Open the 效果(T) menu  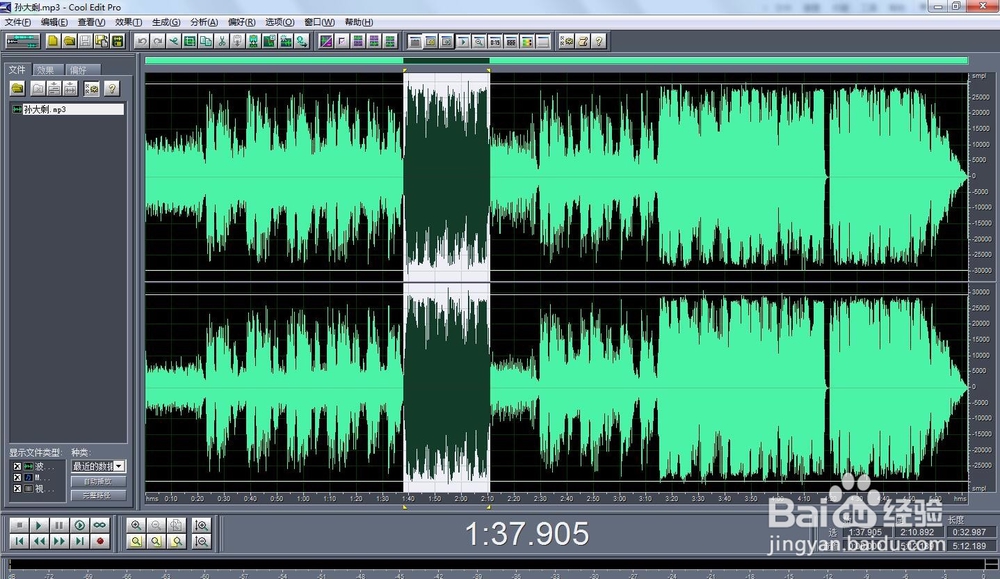tap(128, 22)
